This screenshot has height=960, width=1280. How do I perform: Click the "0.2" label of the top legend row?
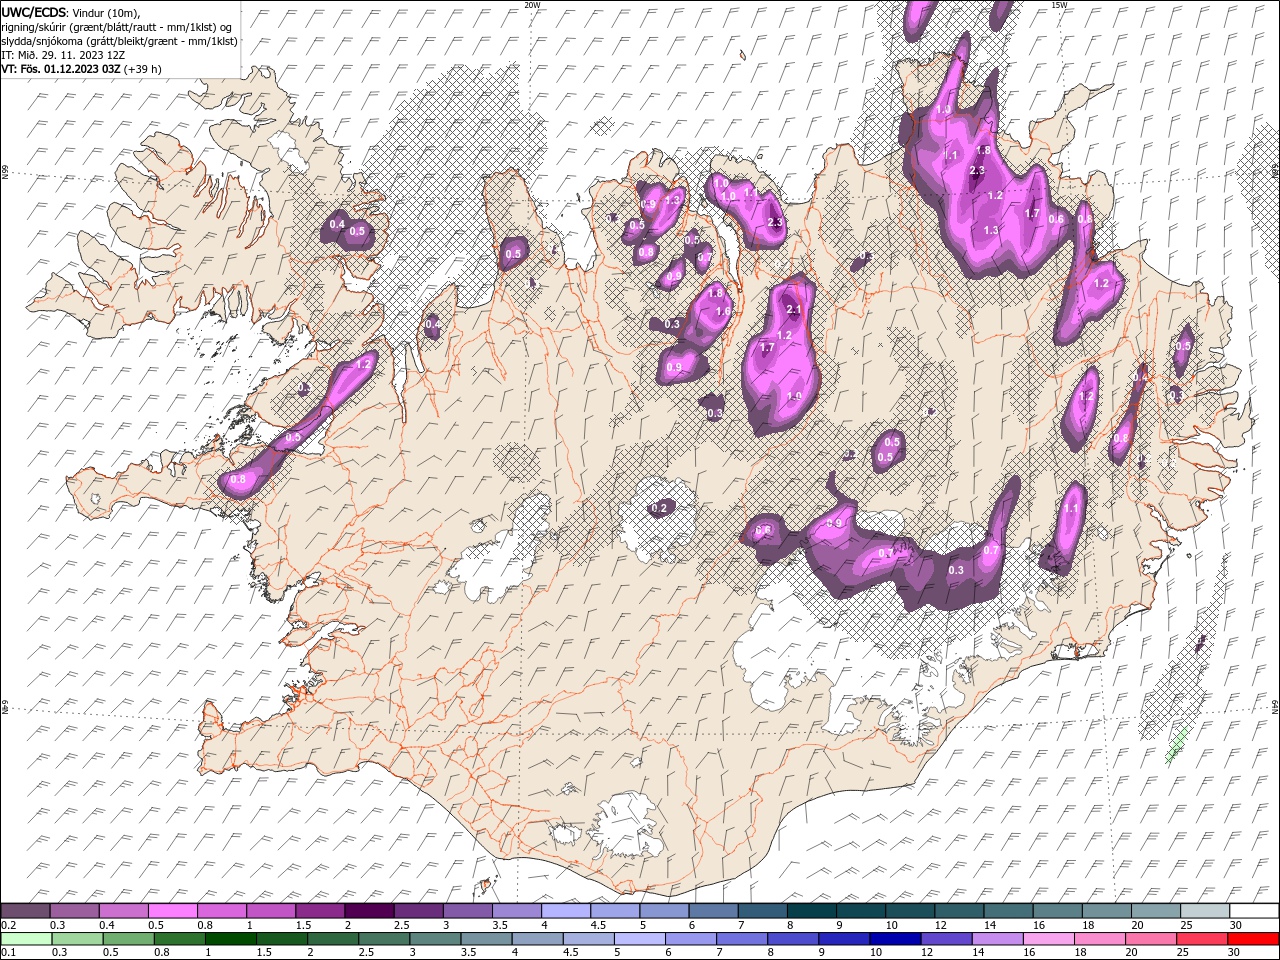pyautogui.click(x=8, y=925)
